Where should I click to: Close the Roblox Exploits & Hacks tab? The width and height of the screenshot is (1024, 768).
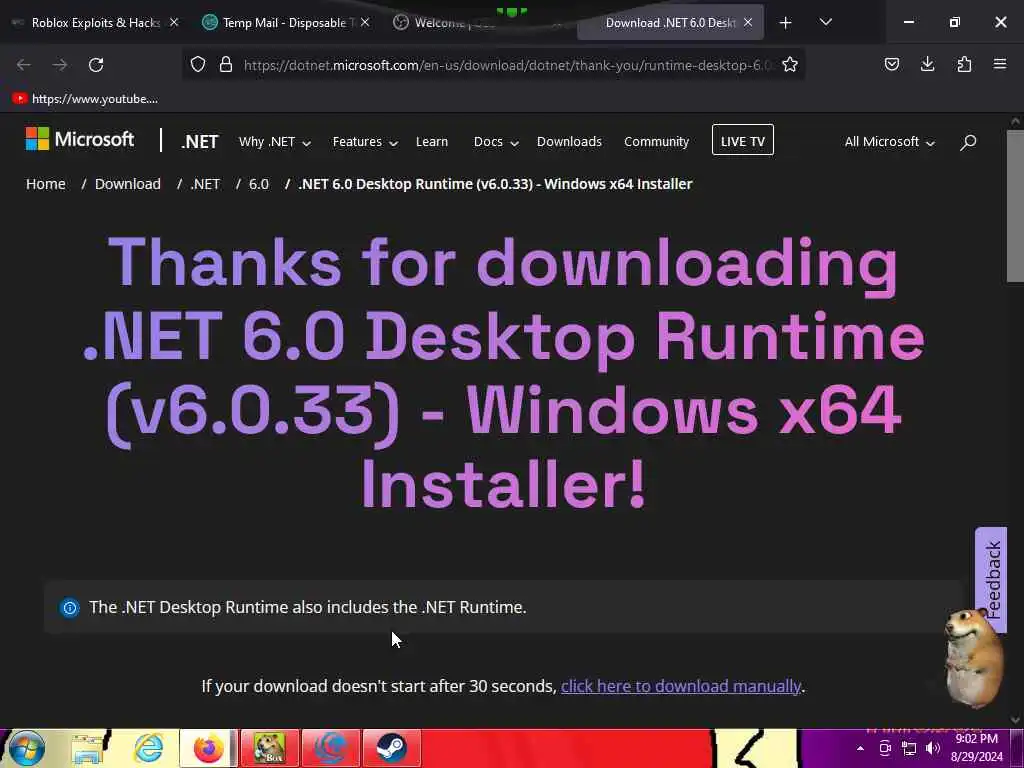(174, 22)
